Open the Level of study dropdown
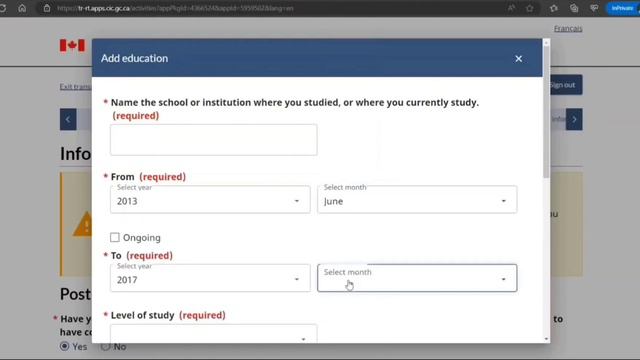 [213, 334]
